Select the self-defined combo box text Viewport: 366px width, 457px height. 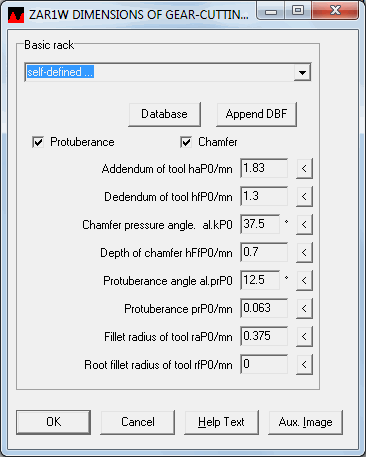point(60,72)
